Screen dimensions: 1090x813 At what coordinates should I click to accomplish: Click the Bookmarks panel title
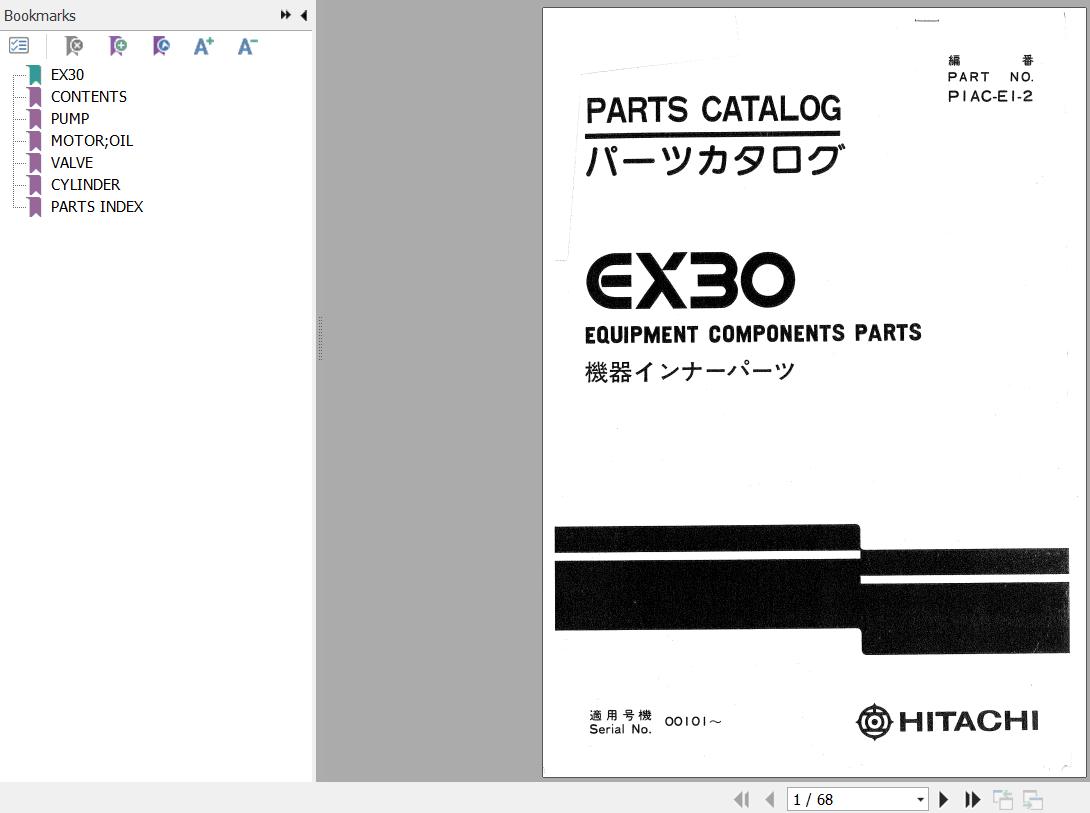(40, 15)
